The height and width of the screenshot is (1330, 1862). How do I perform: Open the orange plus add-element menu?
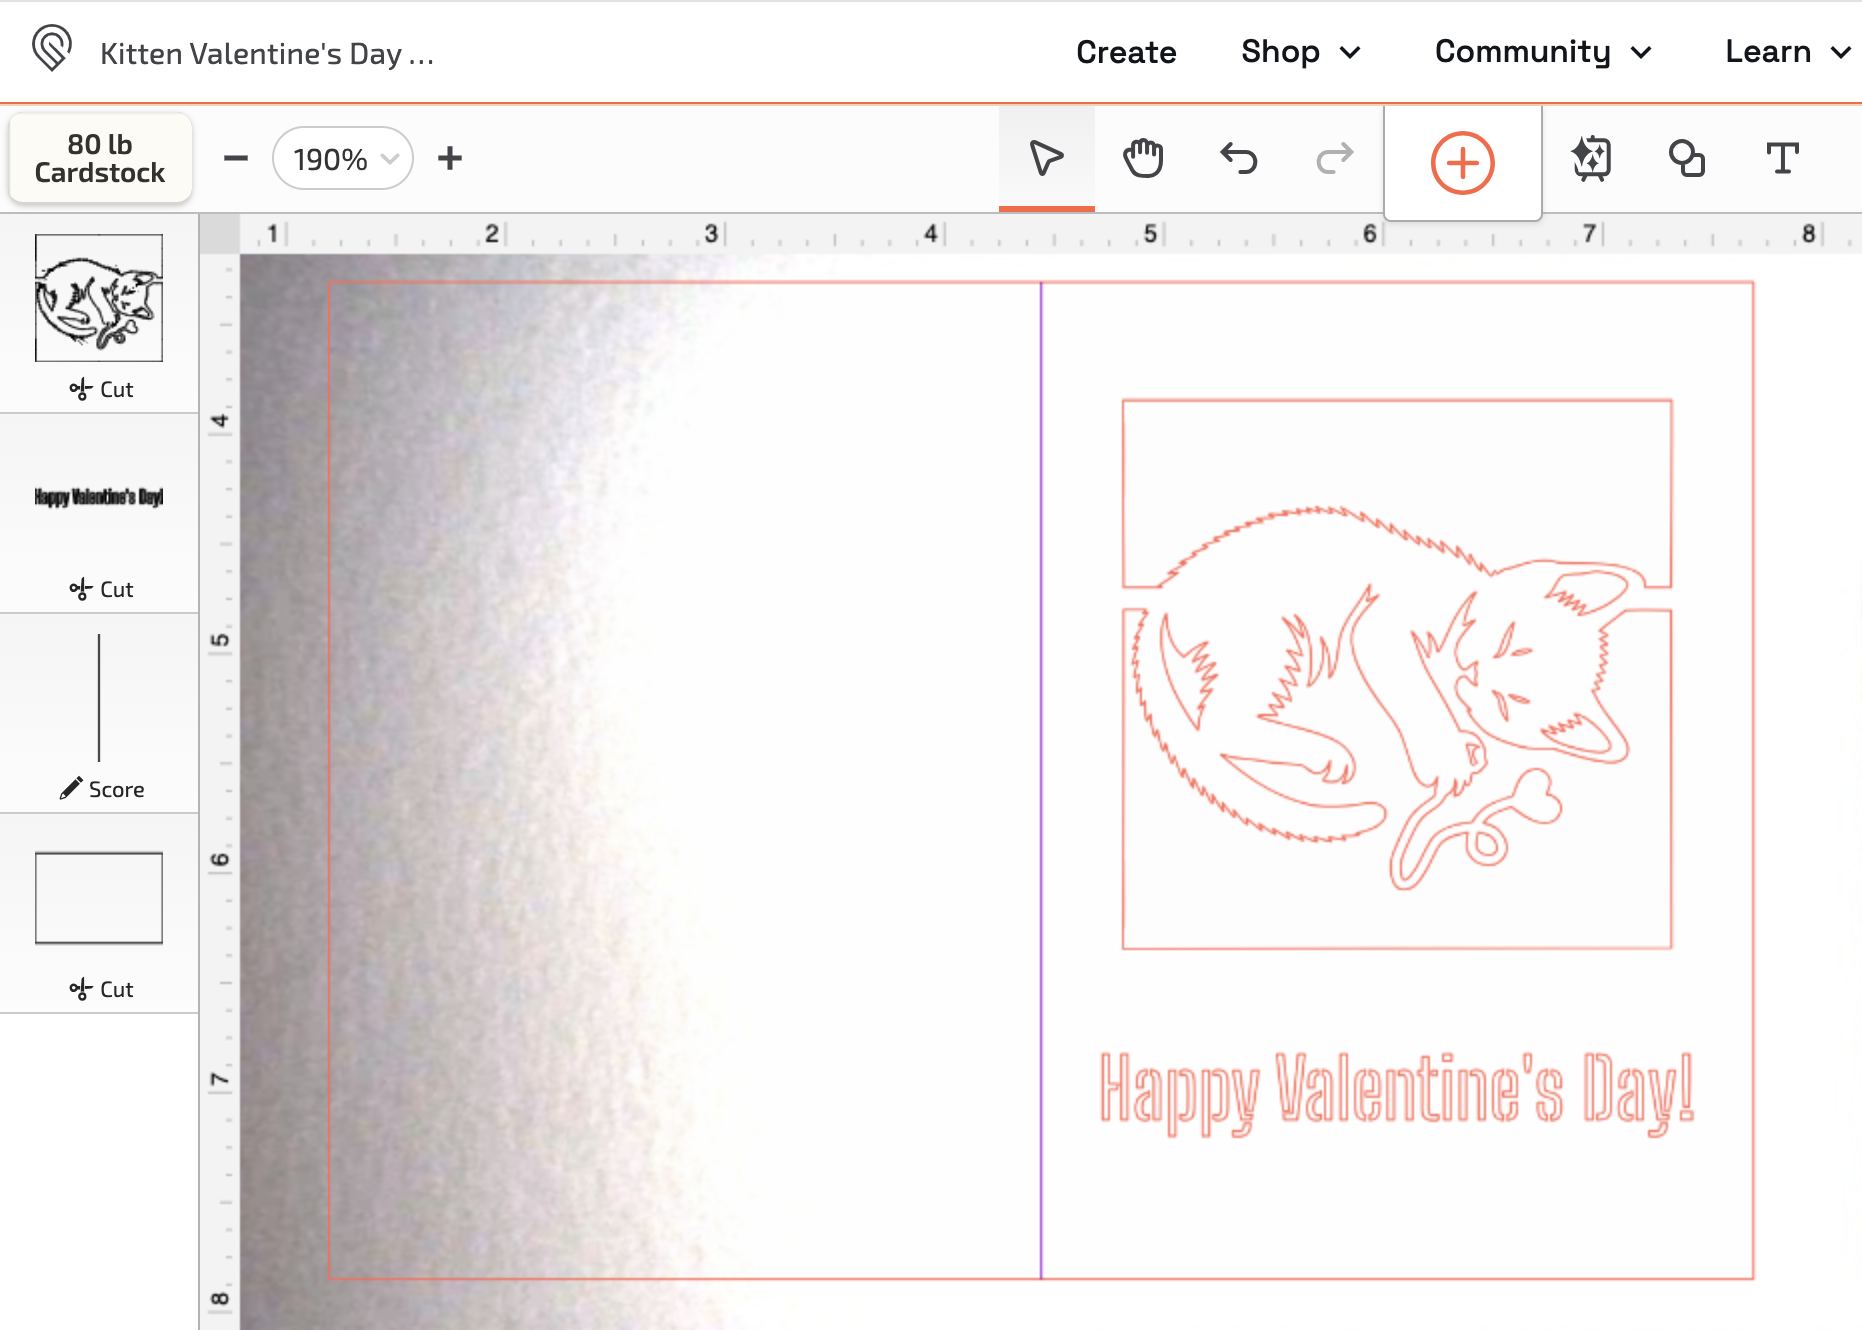[1462, 161]
